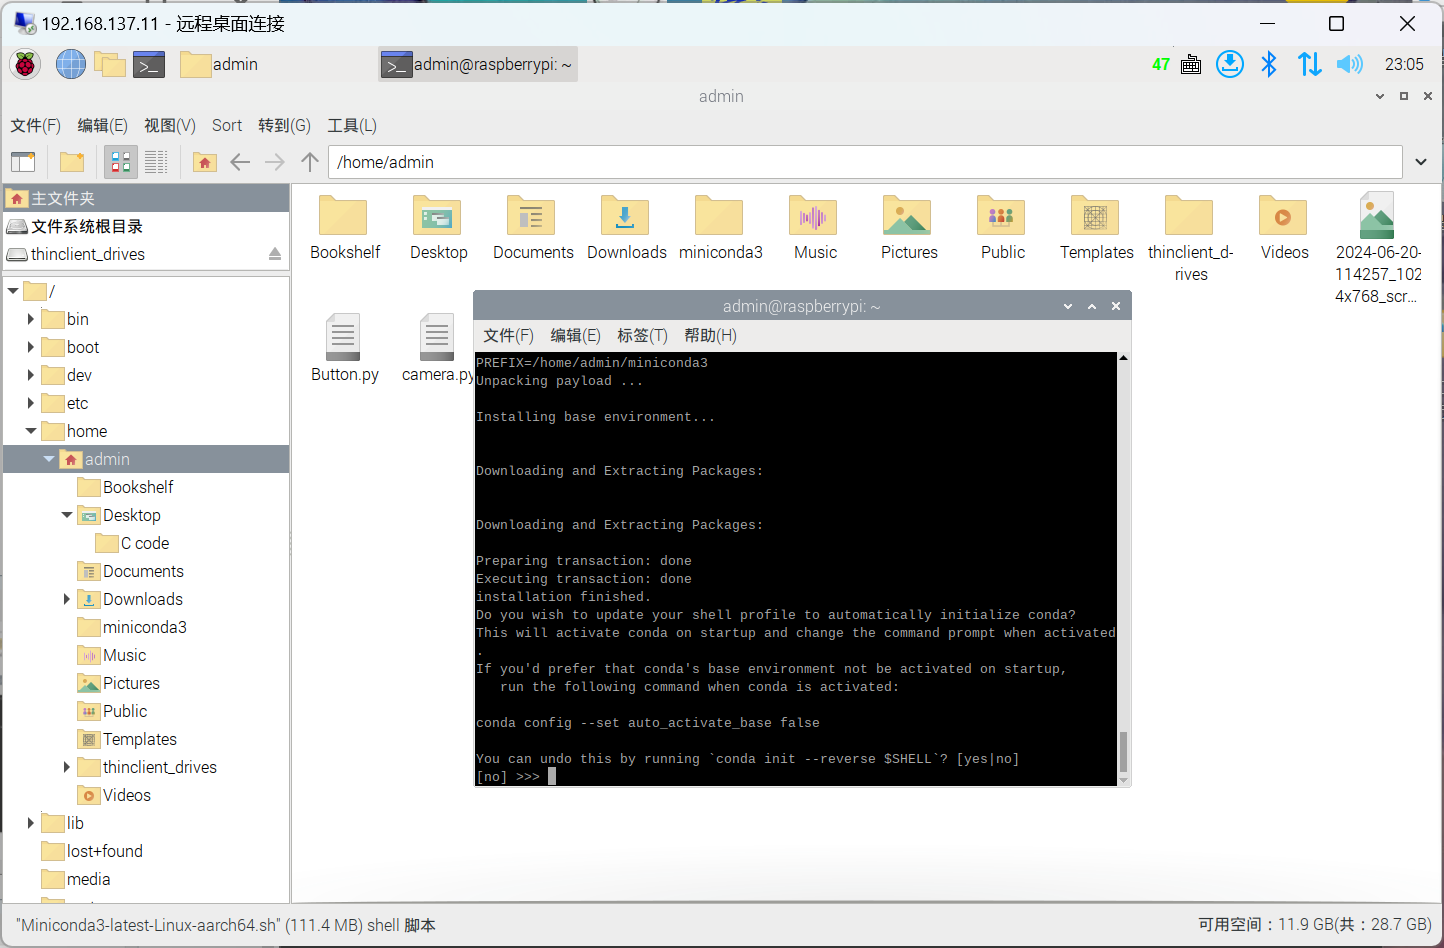This screenshot has width=1444, height=948.
Task: Launch the terminal from the taskbar
Action: coord(149,65)
